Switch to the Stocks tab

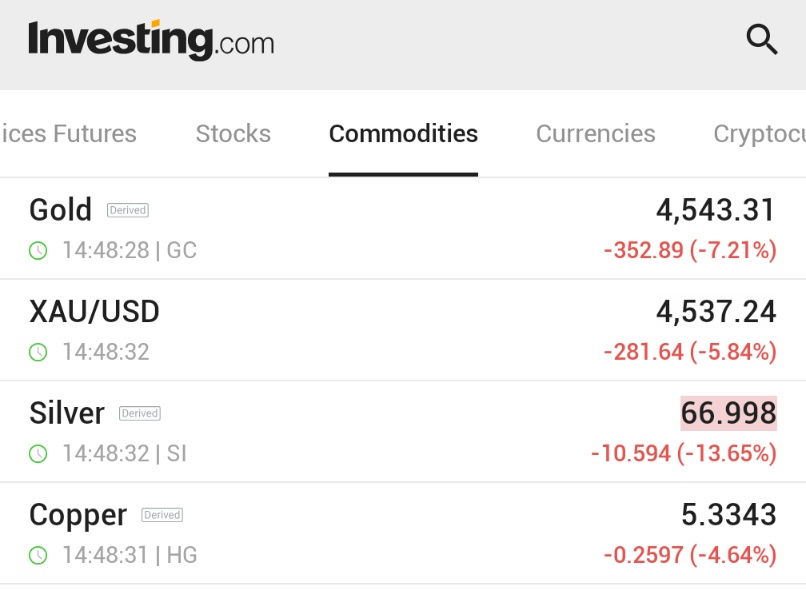point(233,134)
